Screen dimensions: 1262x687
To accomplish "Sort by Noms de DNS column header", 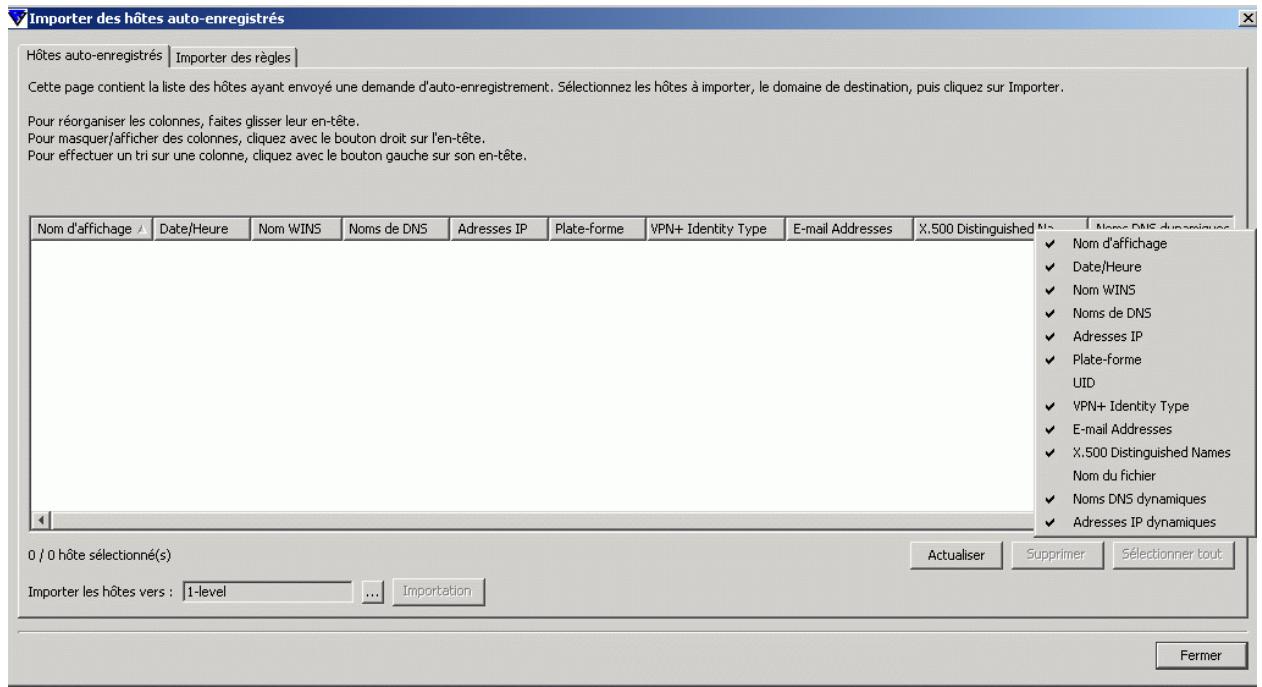I will click(395, 229).
